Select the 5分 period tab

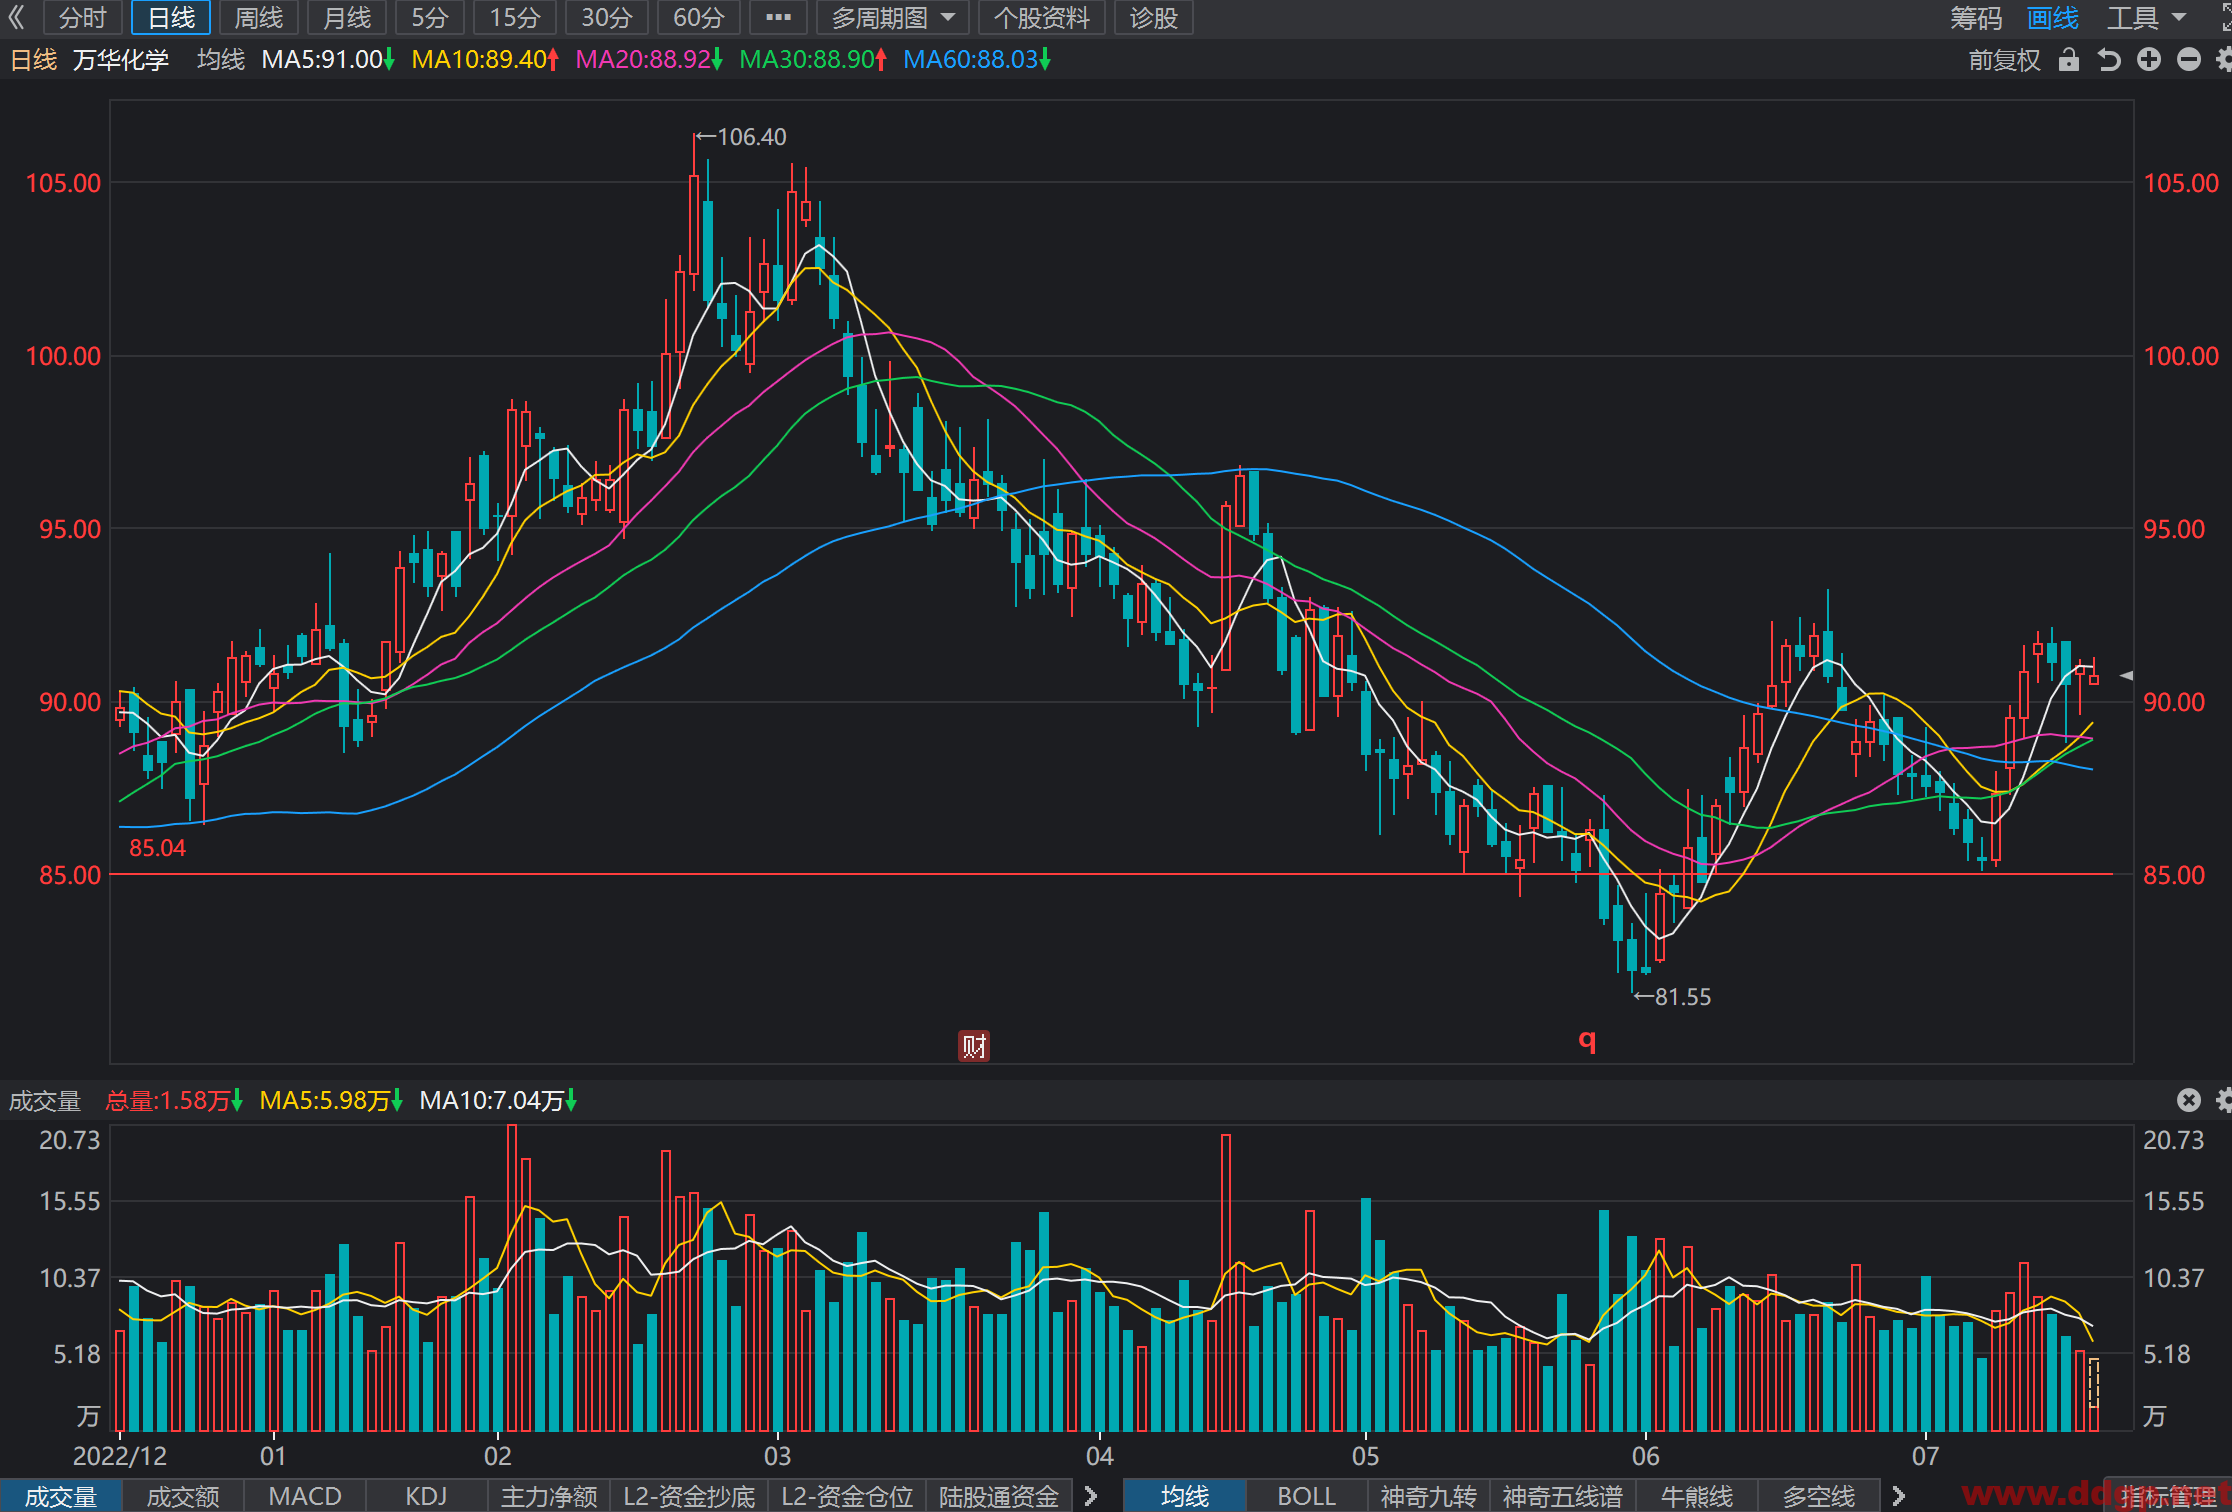pyautogui.click(x=430, y=17)
